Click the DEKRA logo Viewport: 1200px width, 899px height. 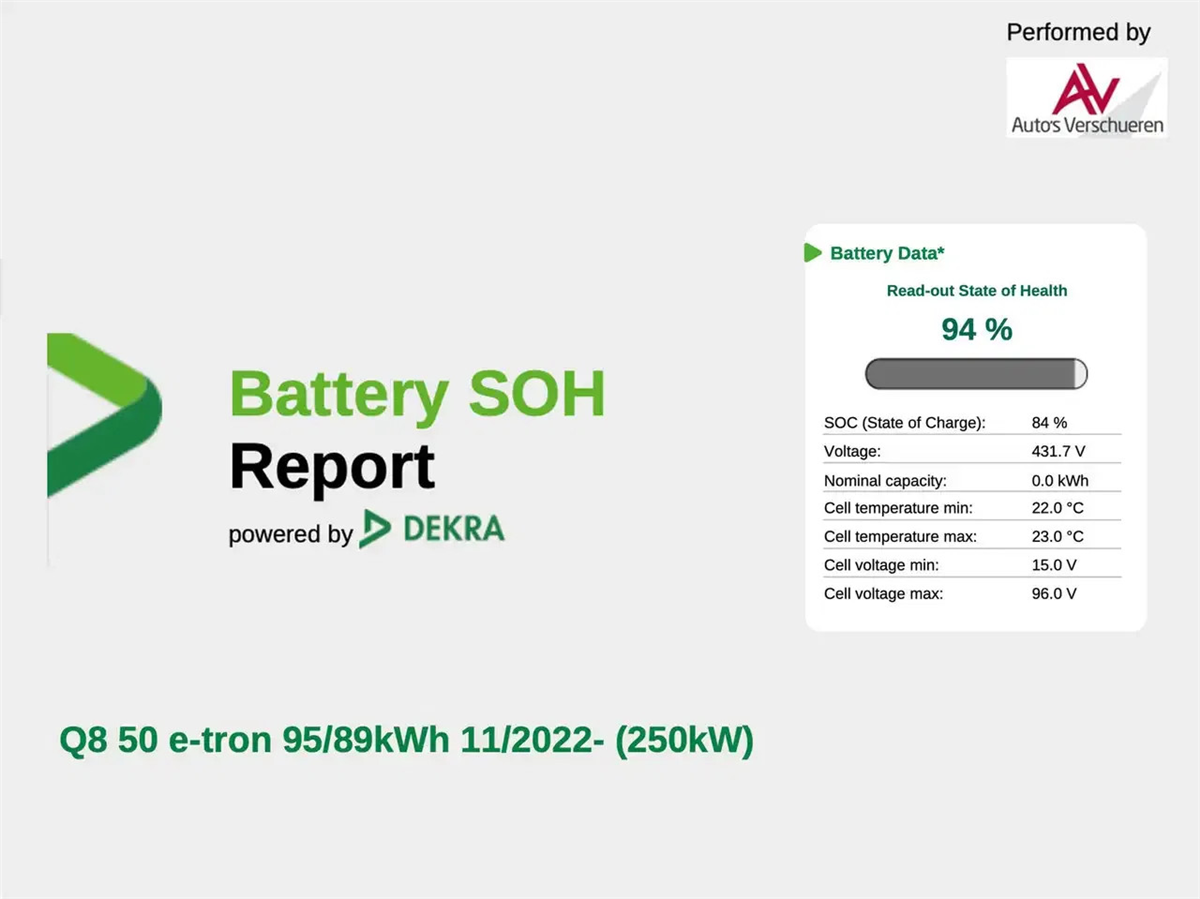[x=433, y=529]
